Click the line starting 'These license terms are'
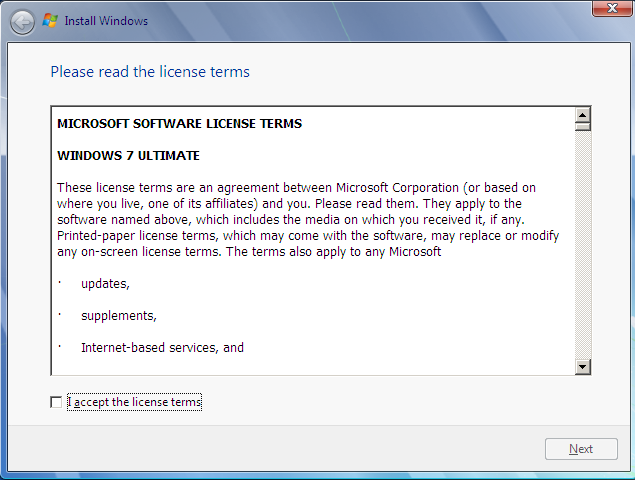 pos(296,188)
